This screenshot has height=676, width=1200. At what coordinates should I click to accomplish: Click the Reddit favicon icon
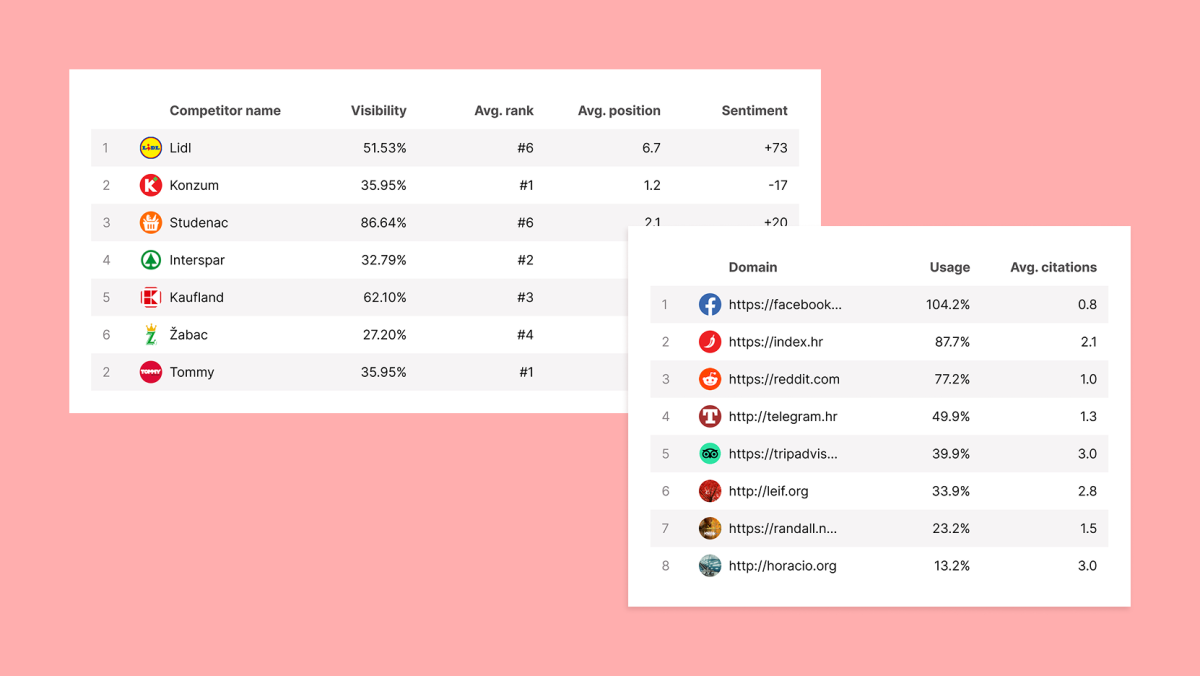coord(710,379)
